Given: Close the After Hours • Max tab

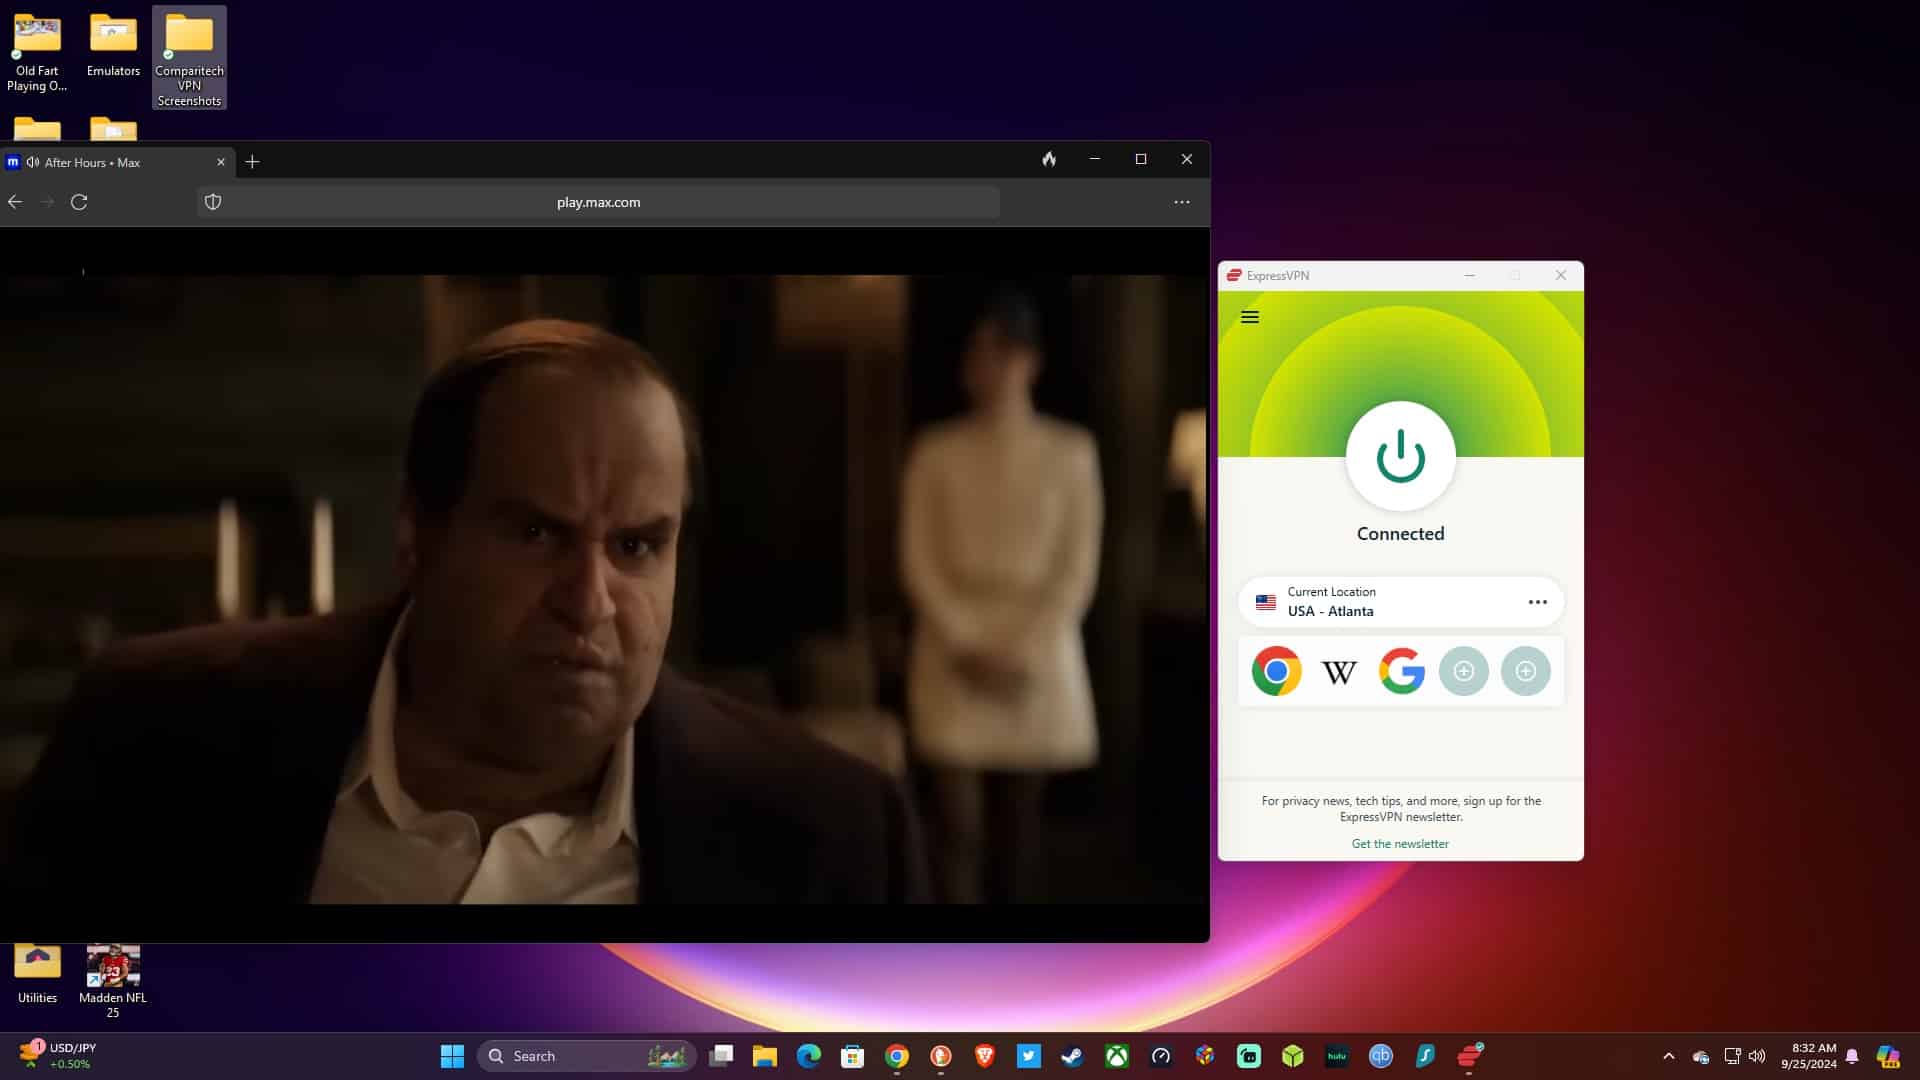Looking at the screenshot, I should (x=221, y=162).
